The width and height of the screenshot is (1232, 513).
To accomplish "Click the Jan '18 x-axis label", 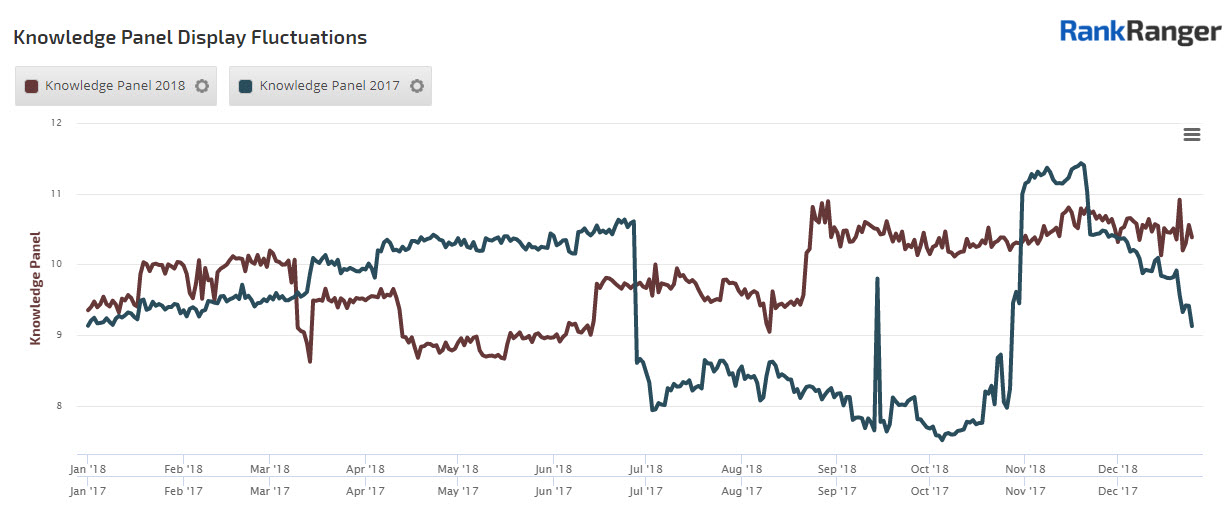I will [x=89, y=469].
